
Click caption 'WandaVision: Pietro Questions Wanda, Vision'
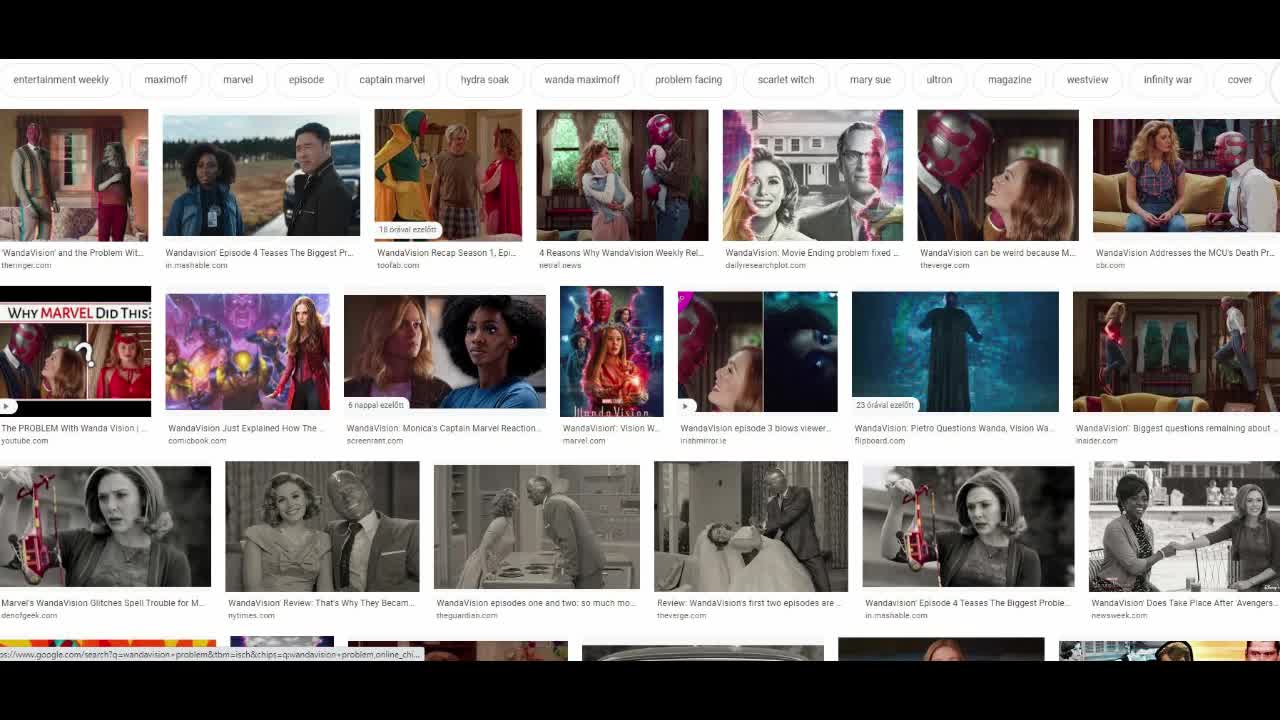click(954, 428)
